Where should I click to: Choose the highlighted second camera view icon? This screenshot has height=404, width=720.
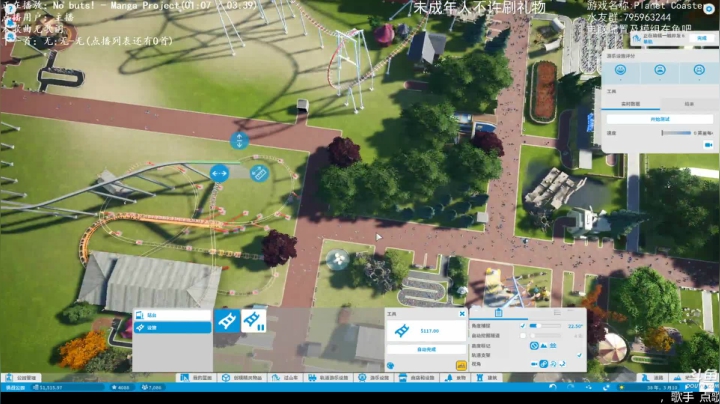tap(544, 364)
